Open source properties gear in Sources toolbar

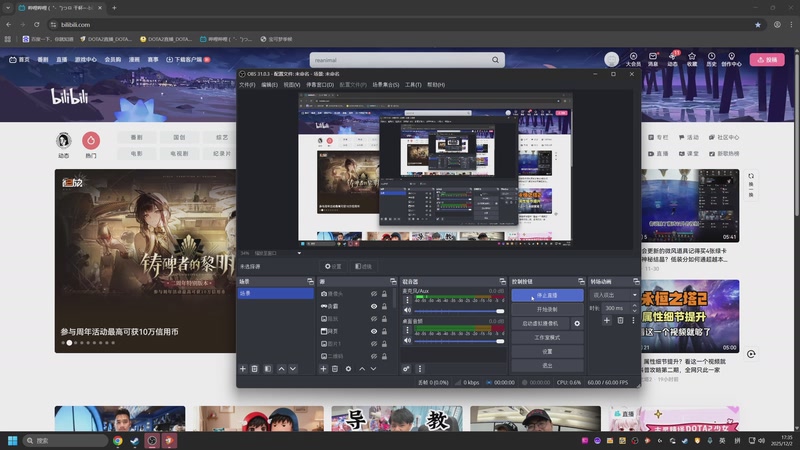pyautogui.click(x=348, y=369)
